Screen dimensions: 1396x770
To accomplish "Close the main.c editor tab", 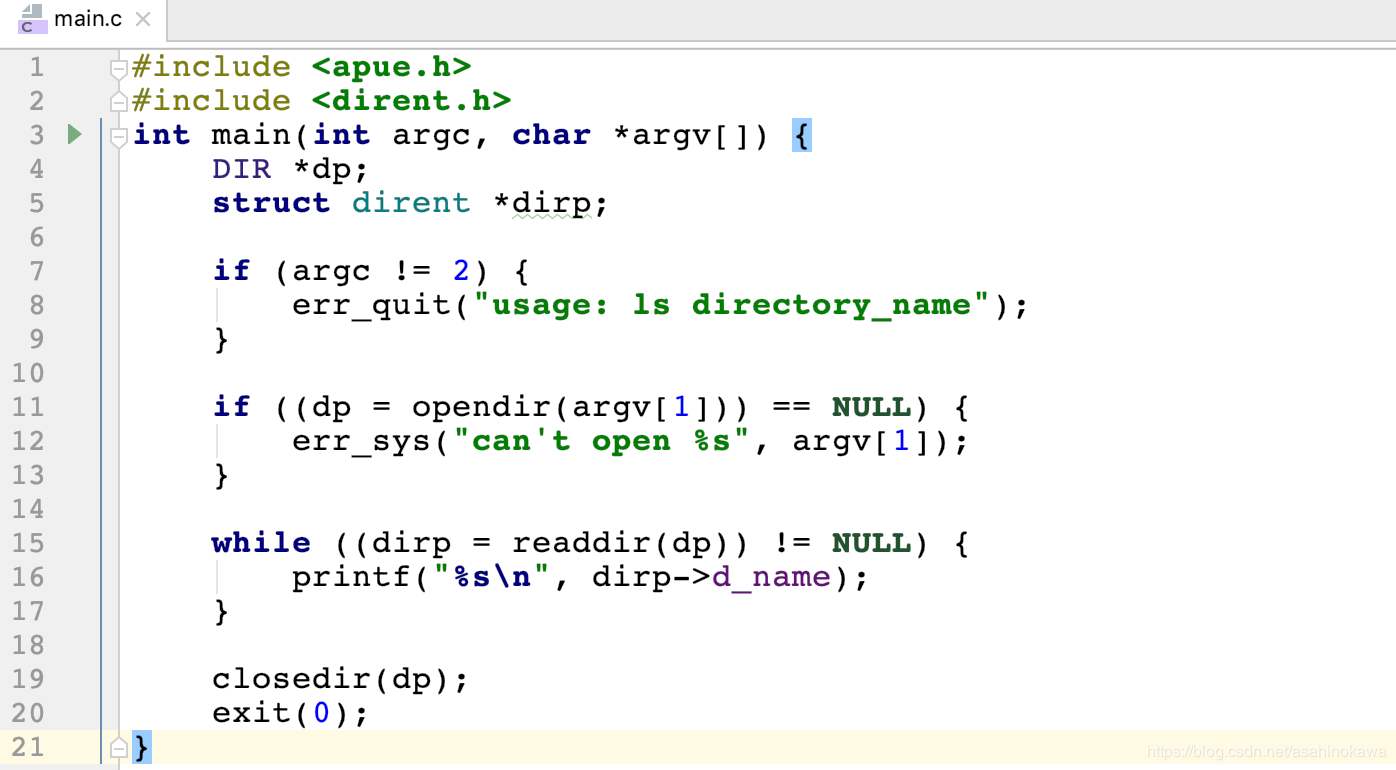I will (143, 19).
